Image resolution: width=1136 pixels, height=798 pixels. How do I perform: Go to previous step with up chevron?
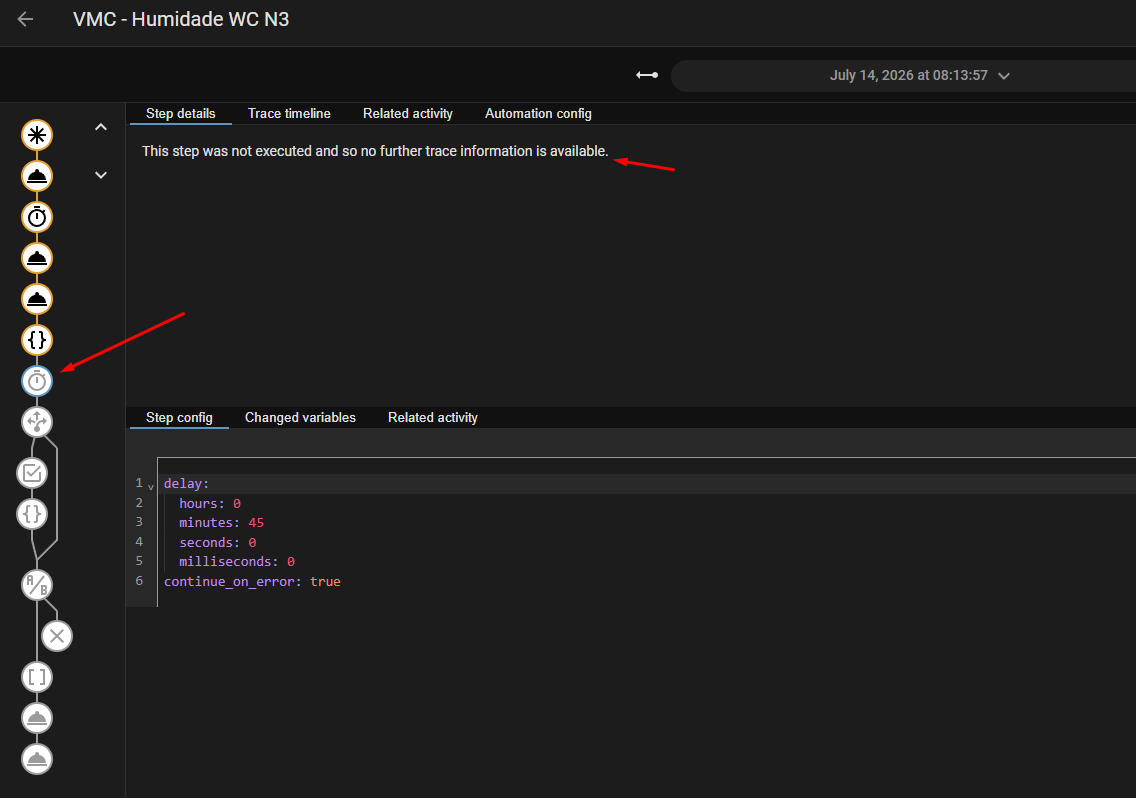(101, 128)
